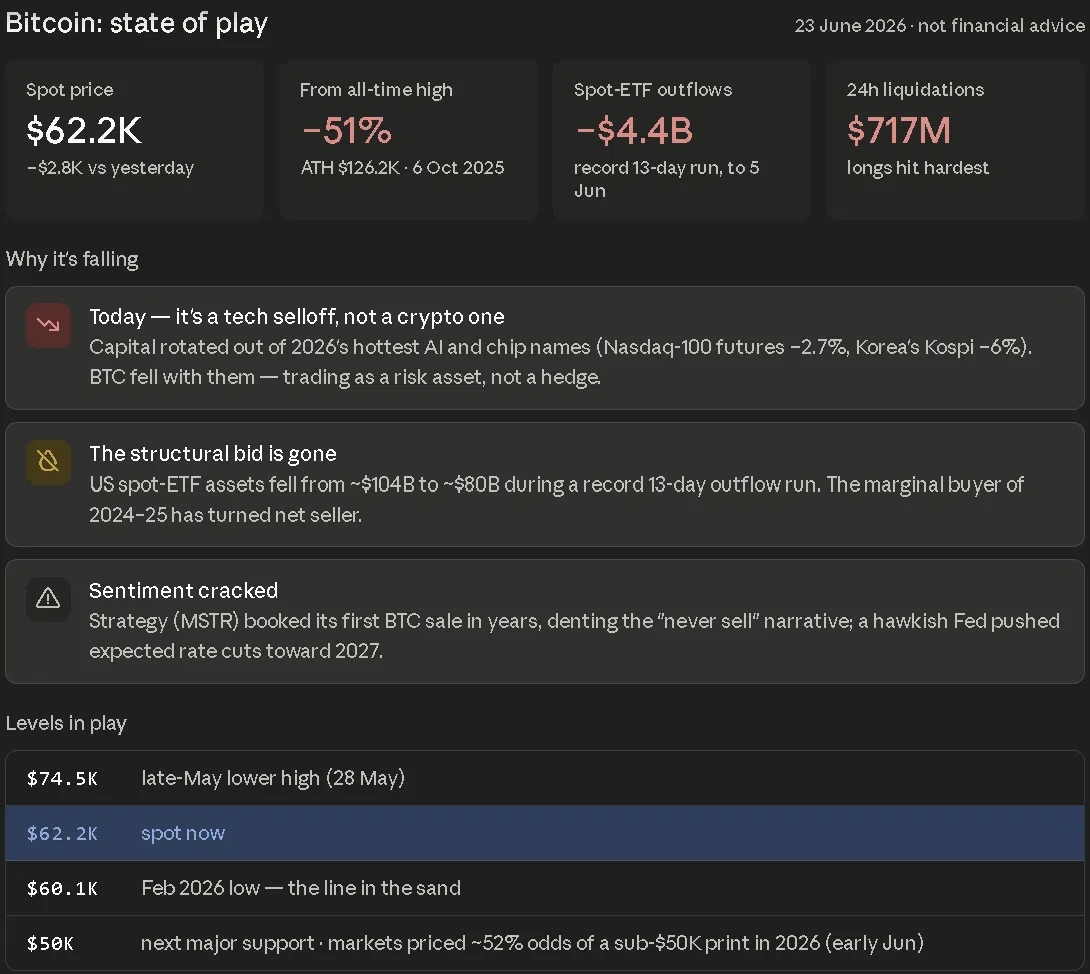Select the From all-time high −51% card

408,140
